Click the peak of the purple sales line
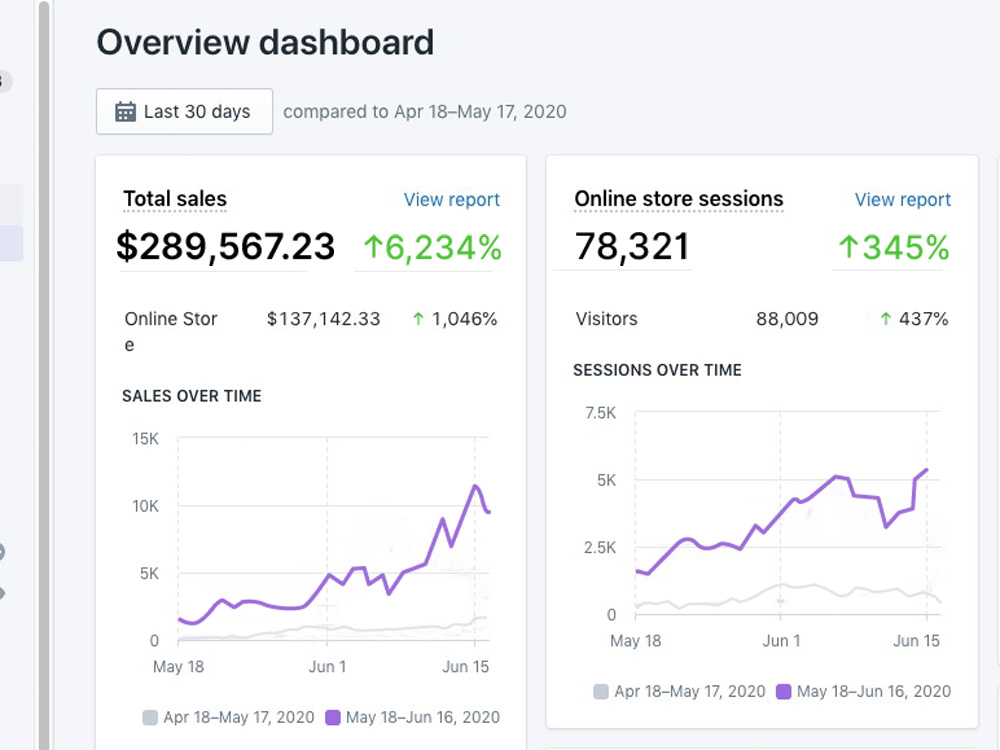The image size is (1000, 750). point(475,487)
